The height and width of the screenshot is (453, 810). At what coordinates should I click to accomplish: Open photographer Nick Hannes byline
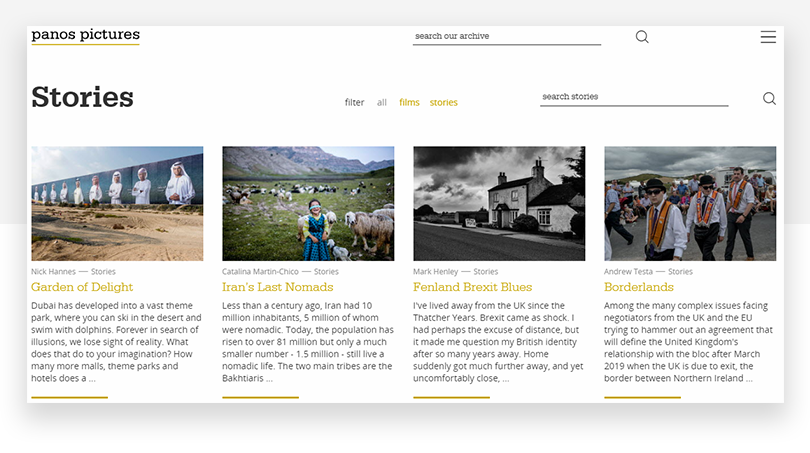point(53,271)
